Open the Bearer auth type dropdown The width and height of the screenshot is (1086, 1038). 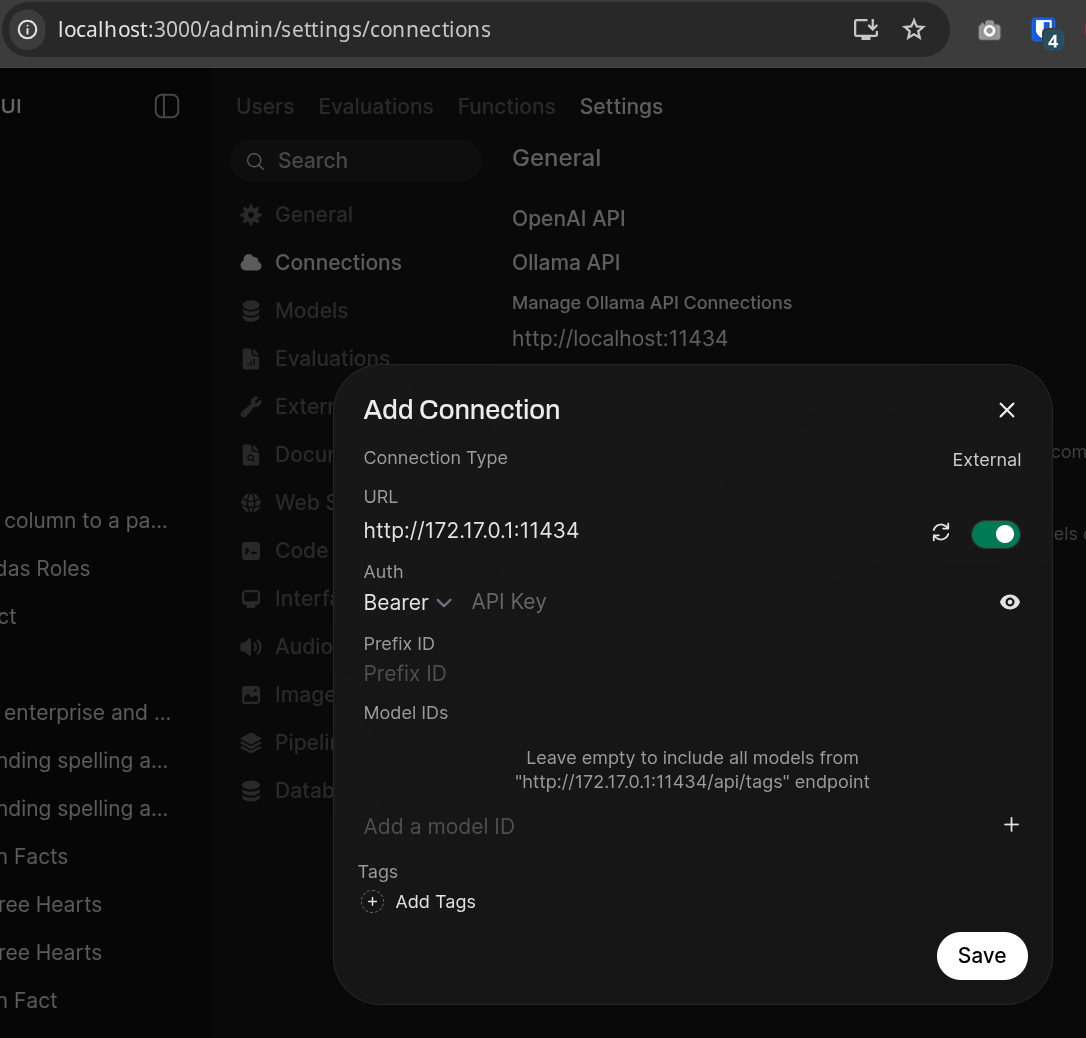pos(408,602)
